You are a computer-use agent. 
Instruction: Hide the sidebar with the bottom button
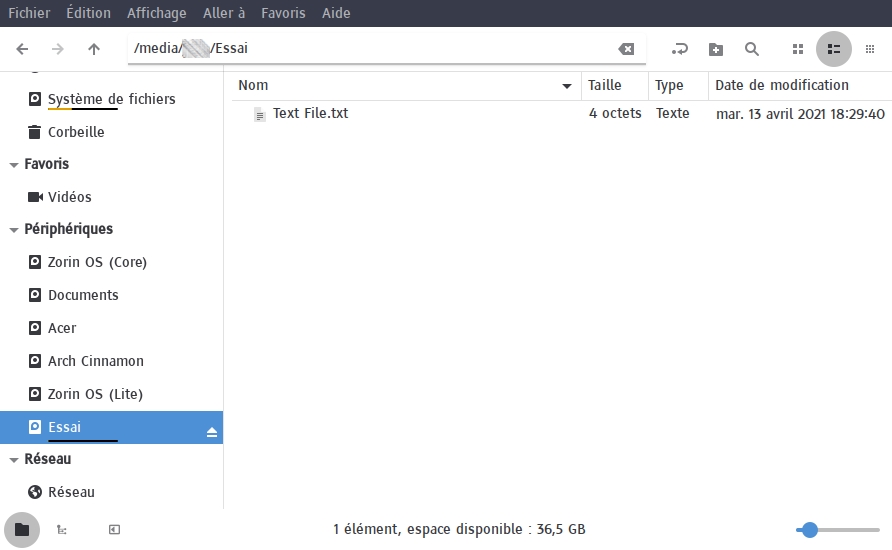coord(114,530)
